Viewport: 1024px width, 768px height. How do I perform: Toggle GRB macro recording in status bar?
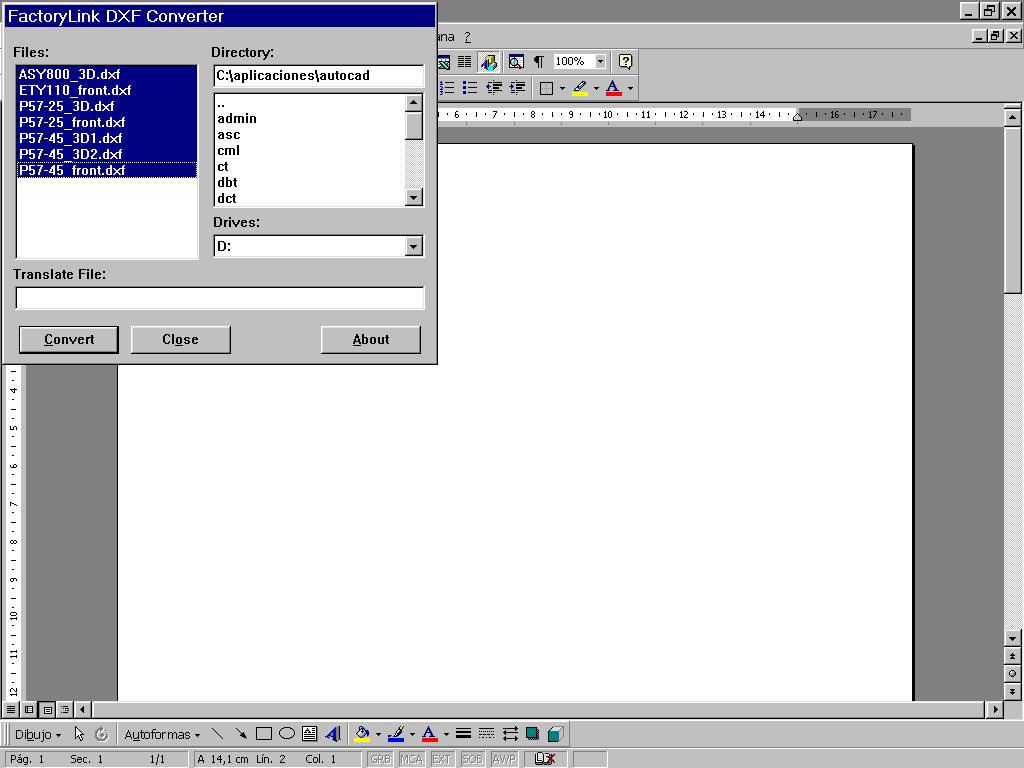pyautogui.click(x=380, y=759)
